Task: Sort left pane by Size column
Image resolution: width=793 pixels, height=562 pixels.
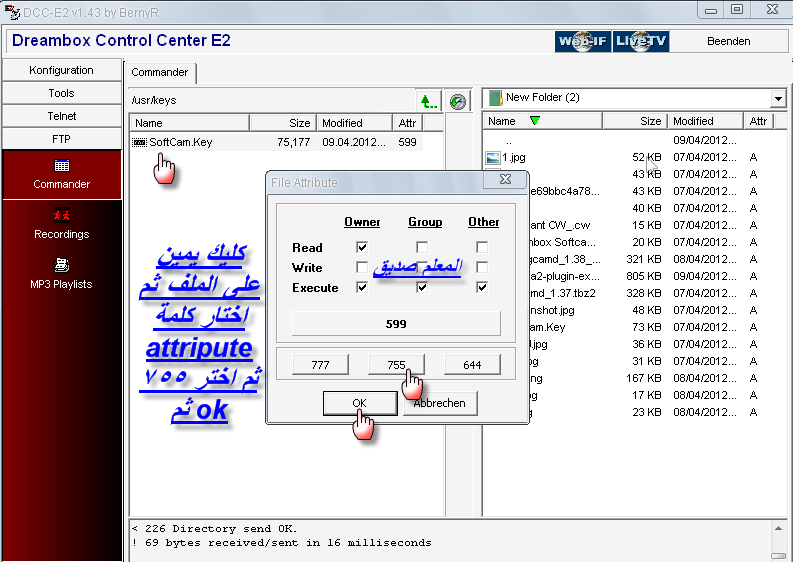Action: click(283, 123)
